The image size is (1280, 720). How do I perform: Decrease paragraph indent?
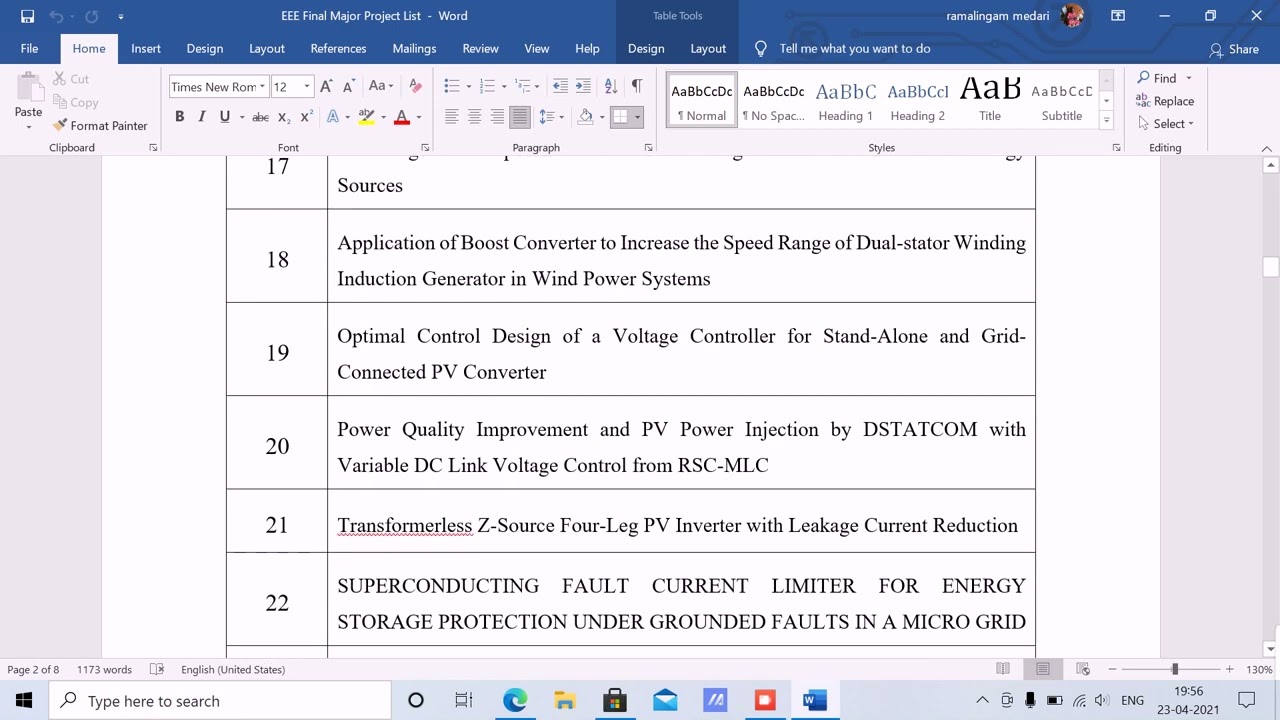pos(560,86)
